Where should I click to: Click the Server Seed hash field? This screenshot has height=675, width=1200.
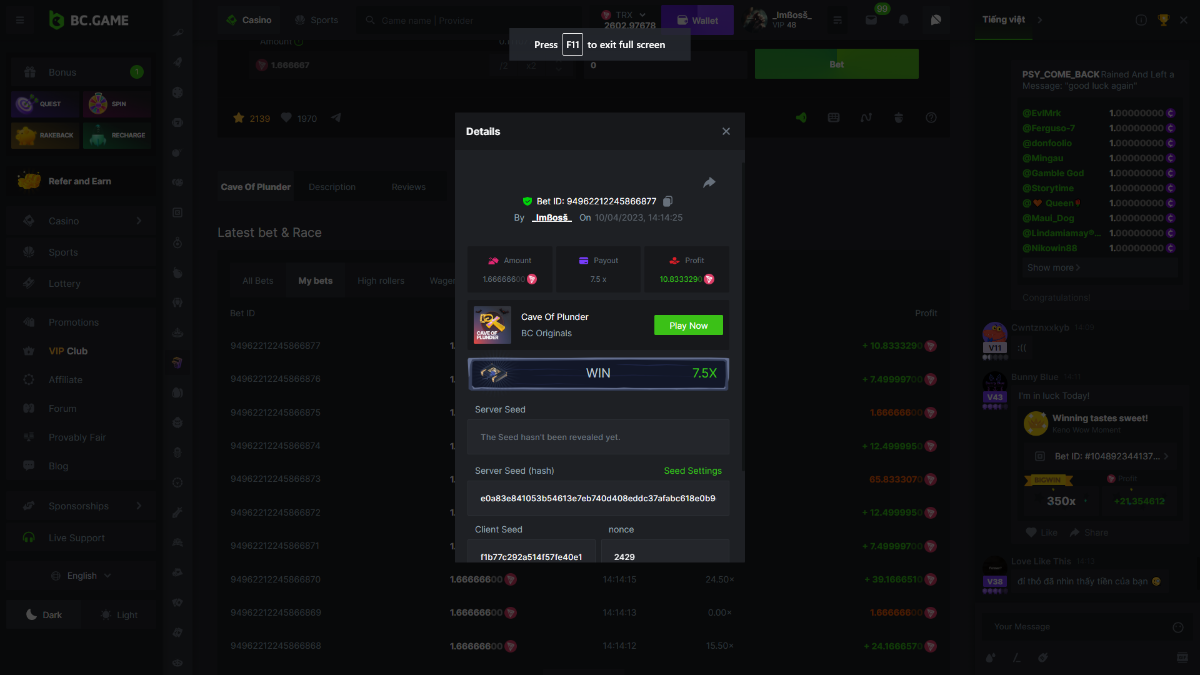tap(597, 498)
